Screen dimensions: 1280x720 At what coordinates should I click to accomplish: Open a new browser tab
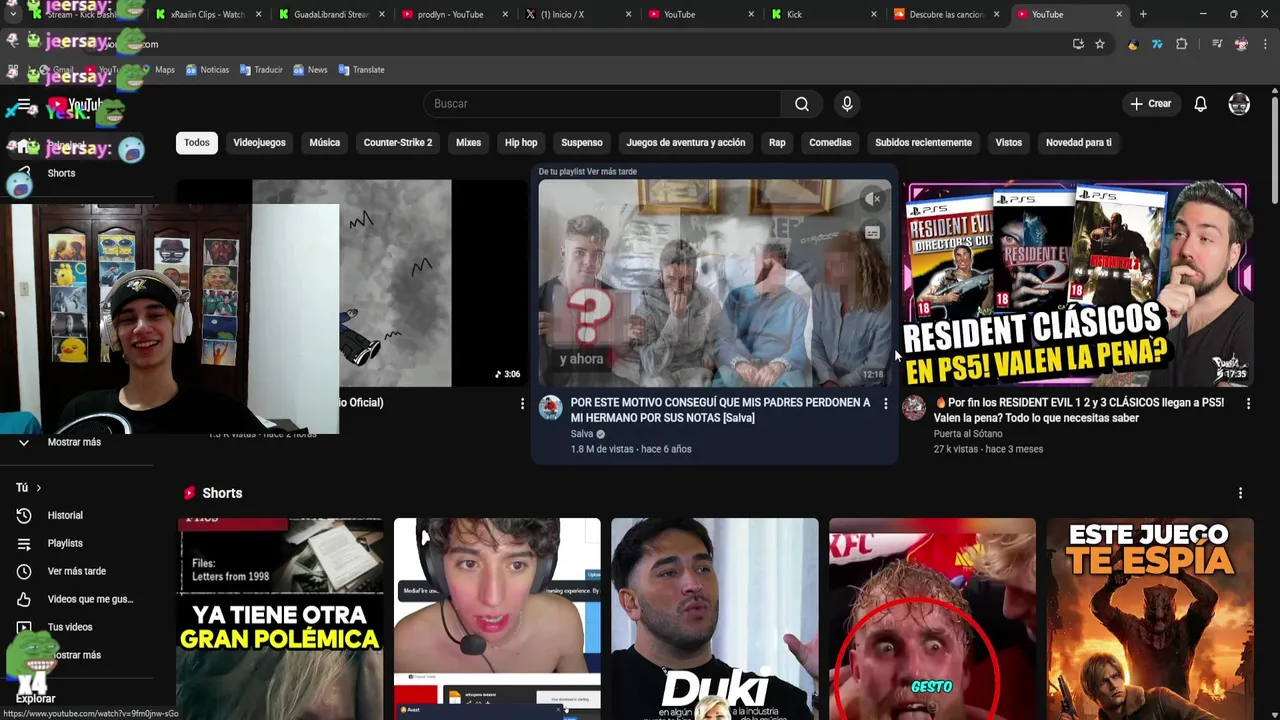(x=1143, y=14)
